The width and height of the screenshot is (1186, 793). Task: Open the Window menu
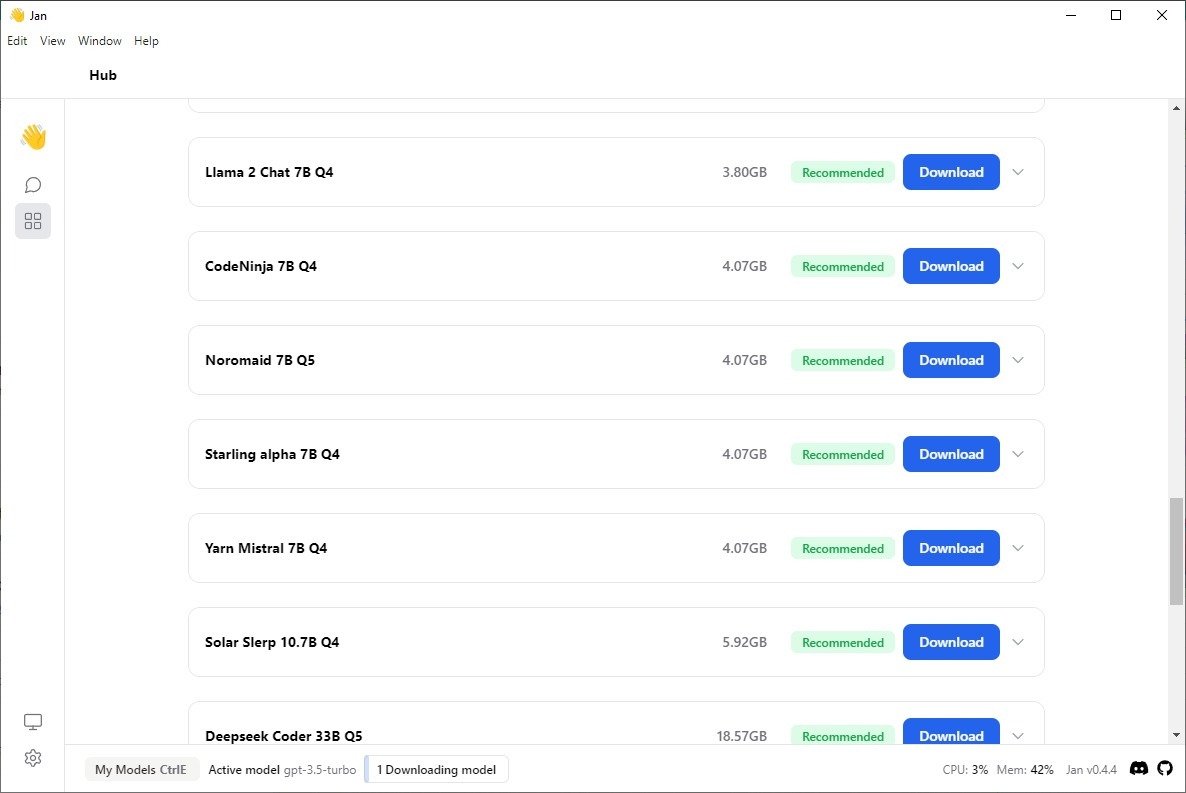coord(100,41)
